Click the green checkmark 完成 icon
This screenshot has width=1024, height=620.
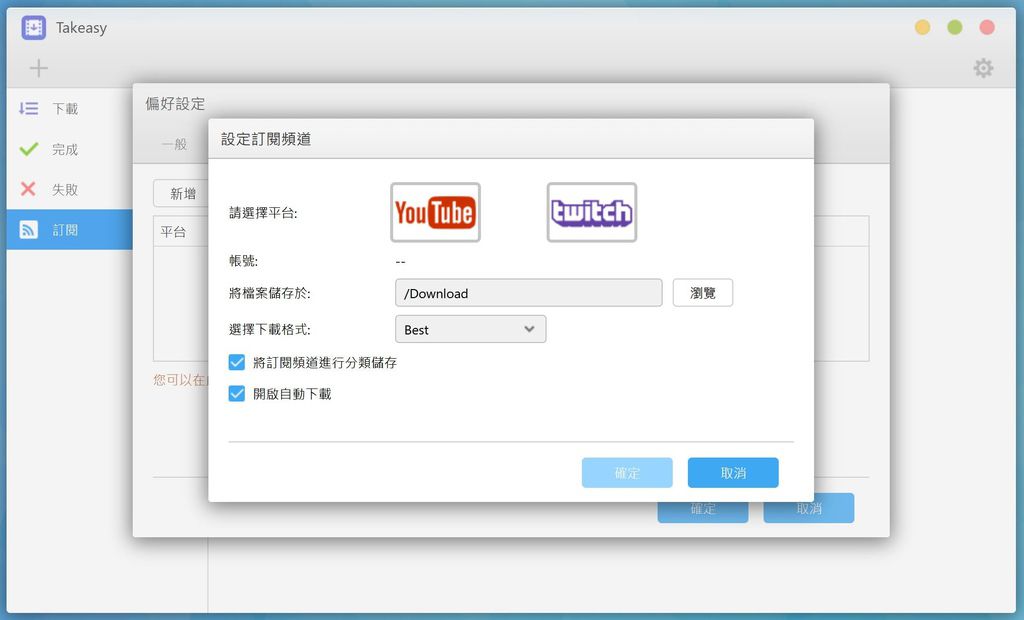(x=29, y=149)
